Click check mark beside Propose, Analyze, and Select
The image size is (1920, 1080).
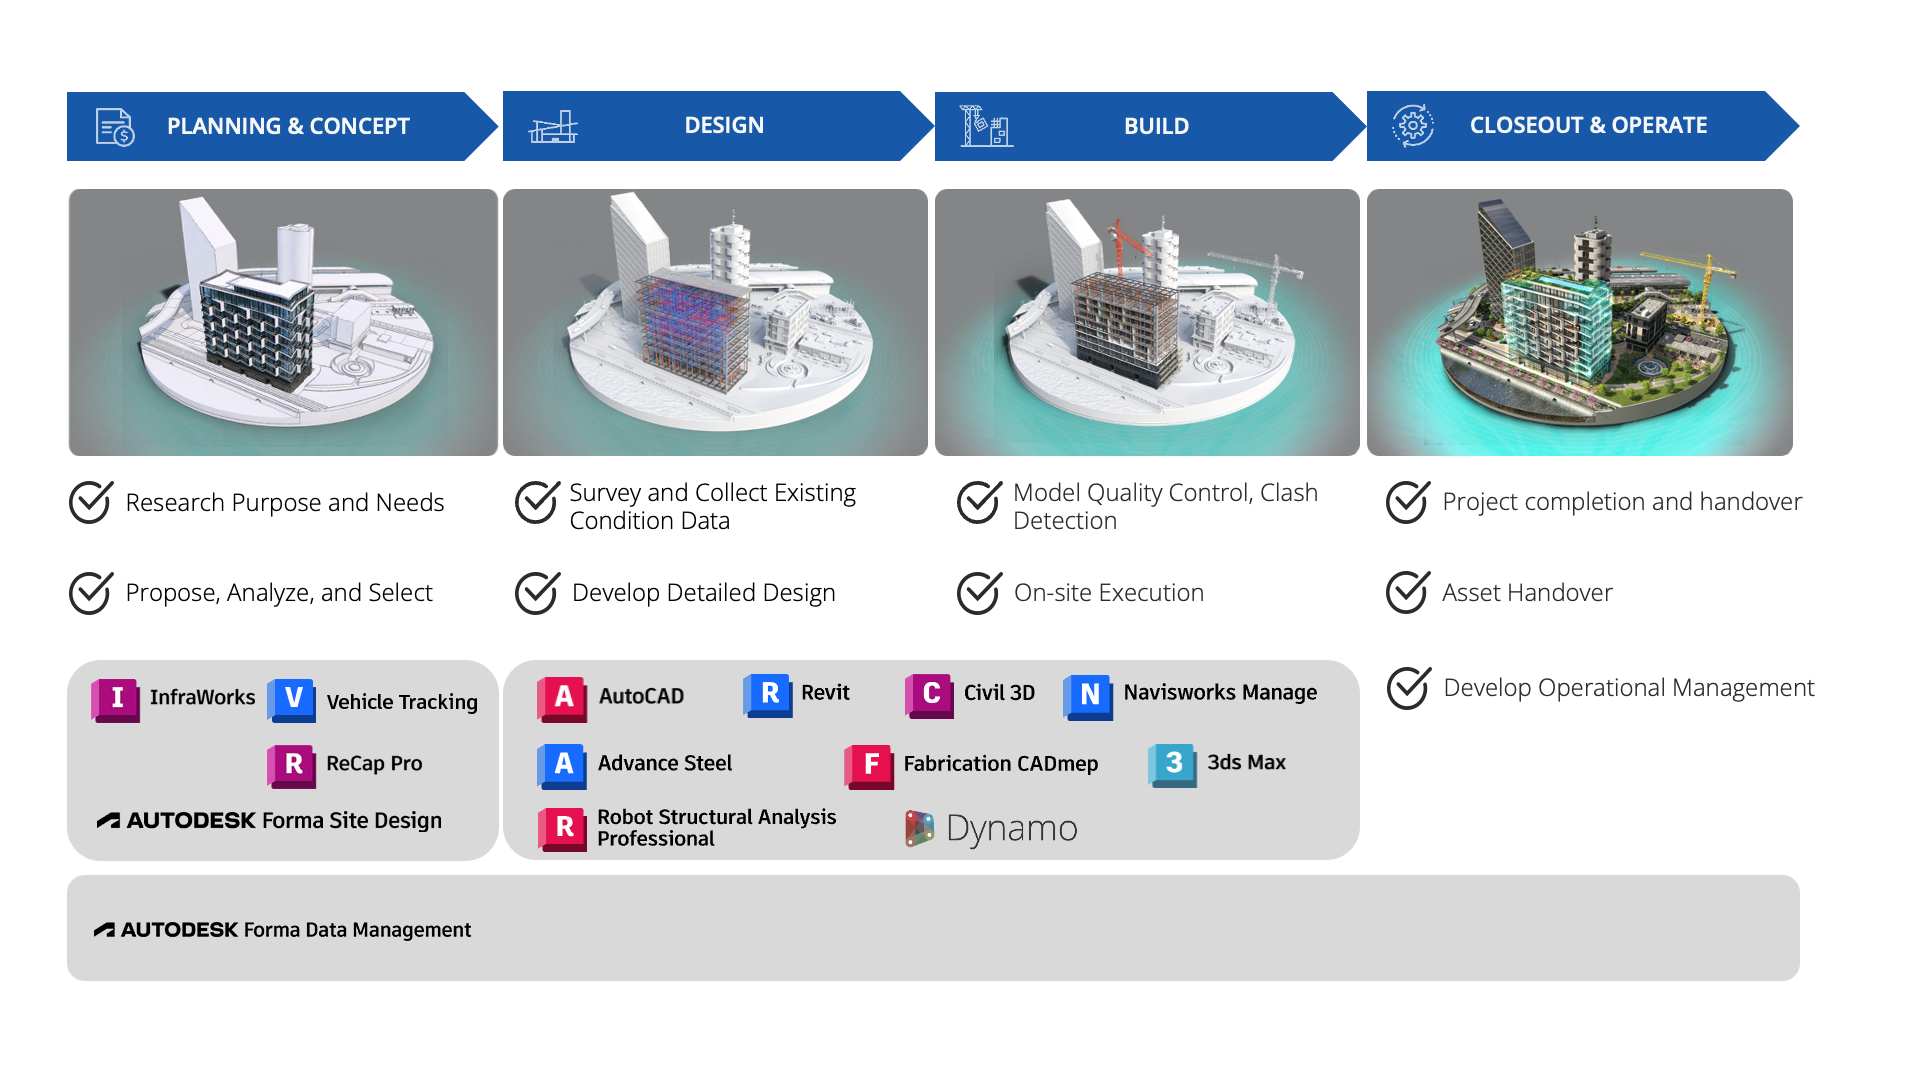[x=91, y=593]
